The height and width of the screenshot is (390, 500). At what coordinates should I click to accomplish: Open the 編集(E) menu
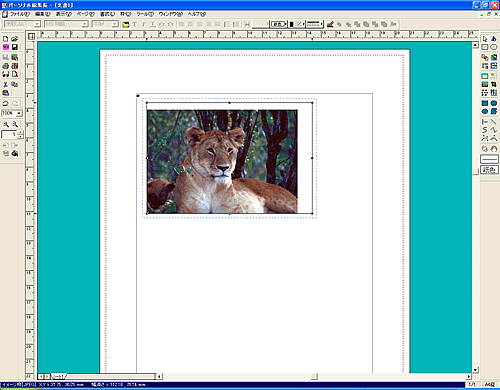[x=43, y=14]
